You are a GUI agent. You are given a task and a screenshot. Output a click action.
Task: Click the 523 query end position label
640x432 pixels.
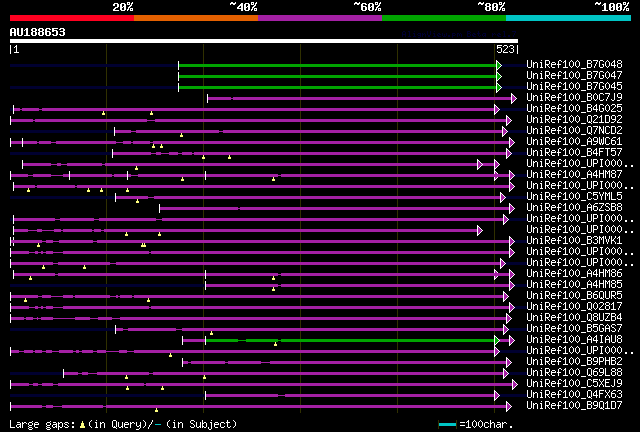click(x=505, y=49)
